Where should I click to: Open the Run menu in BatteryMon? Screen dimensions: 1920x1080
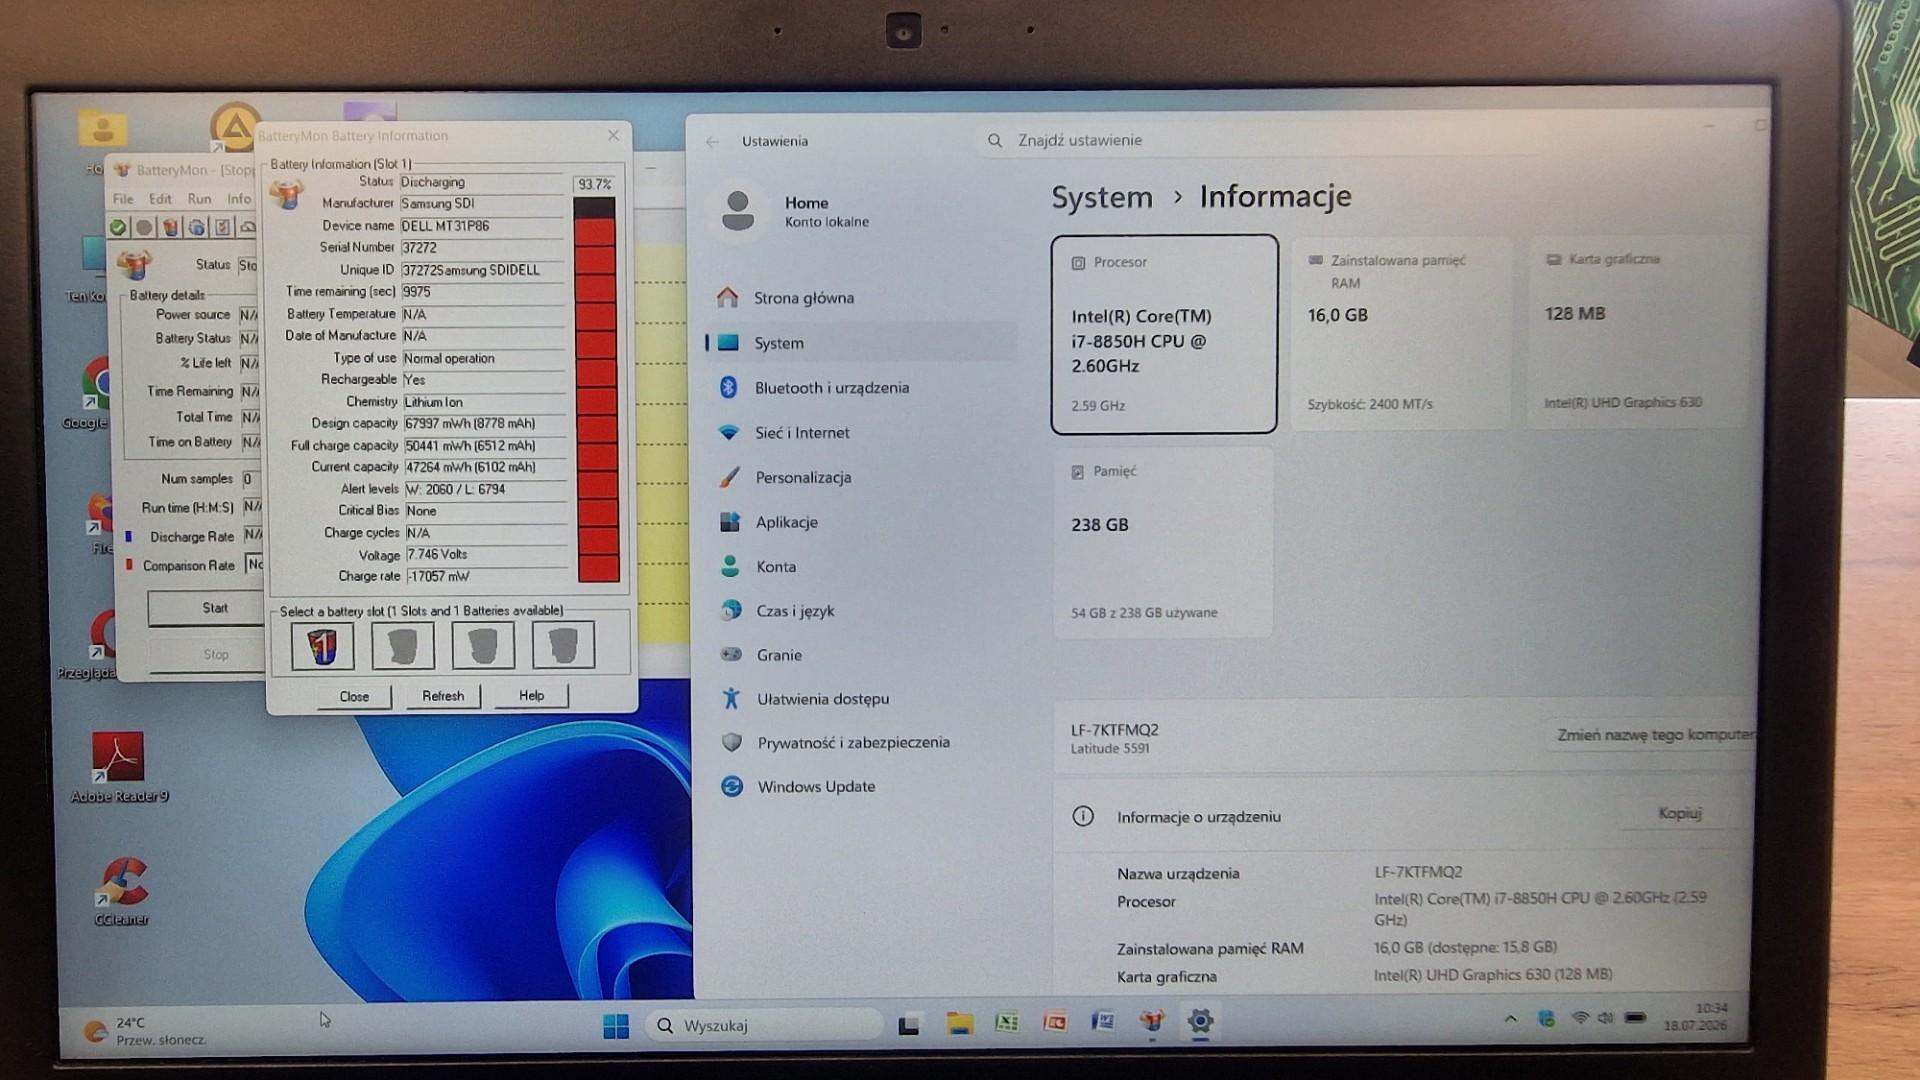tap(199, 199)
